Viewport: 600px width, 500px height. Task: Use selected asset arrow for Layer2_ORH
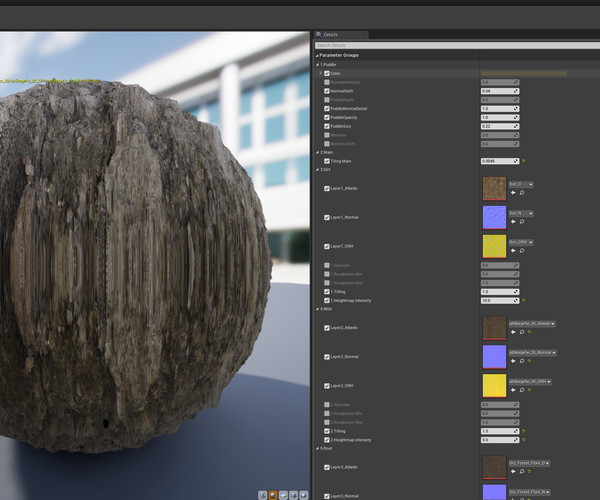513,390
